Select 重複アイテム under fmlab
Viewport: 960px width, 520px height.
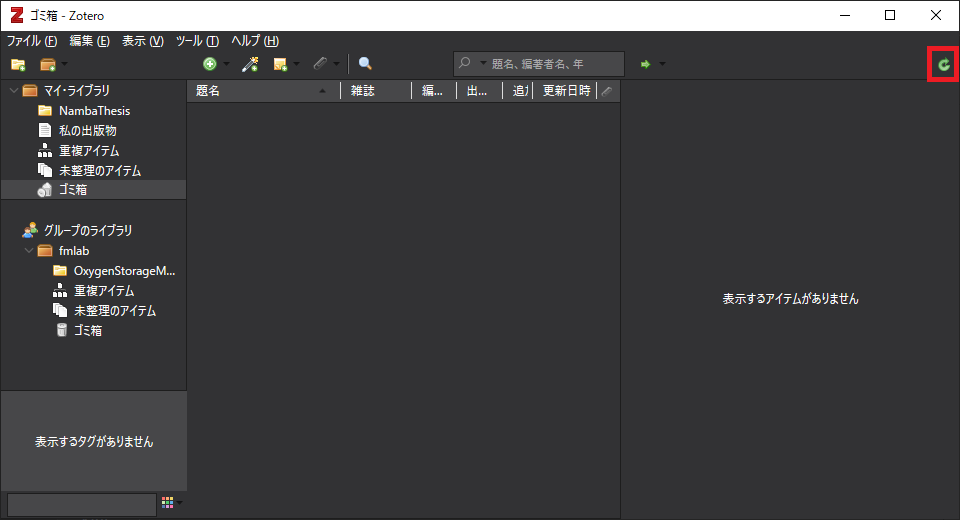pyautogui.click(x=104, y=291)
